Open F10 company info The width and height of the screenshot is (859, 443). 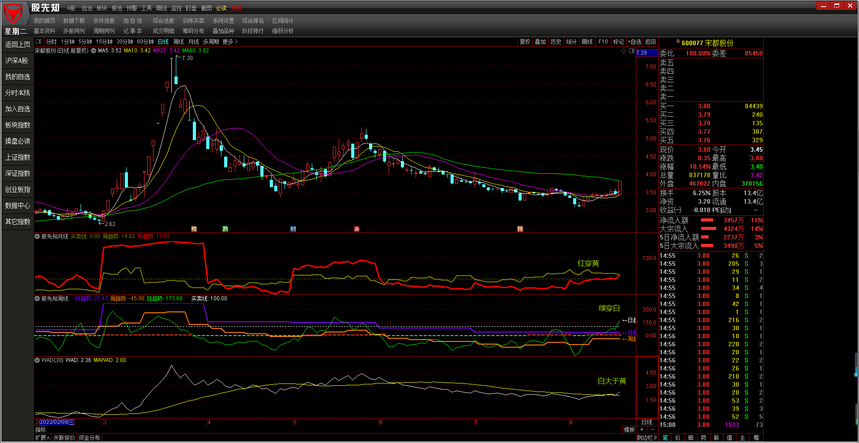(x=603, y=42)
